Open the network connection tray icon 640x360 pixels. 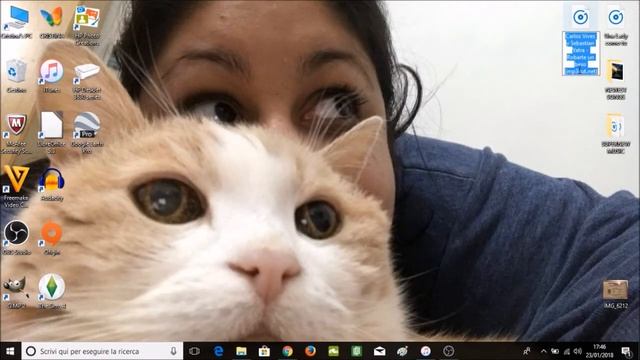pyautogui.click(x=567, y=351)
